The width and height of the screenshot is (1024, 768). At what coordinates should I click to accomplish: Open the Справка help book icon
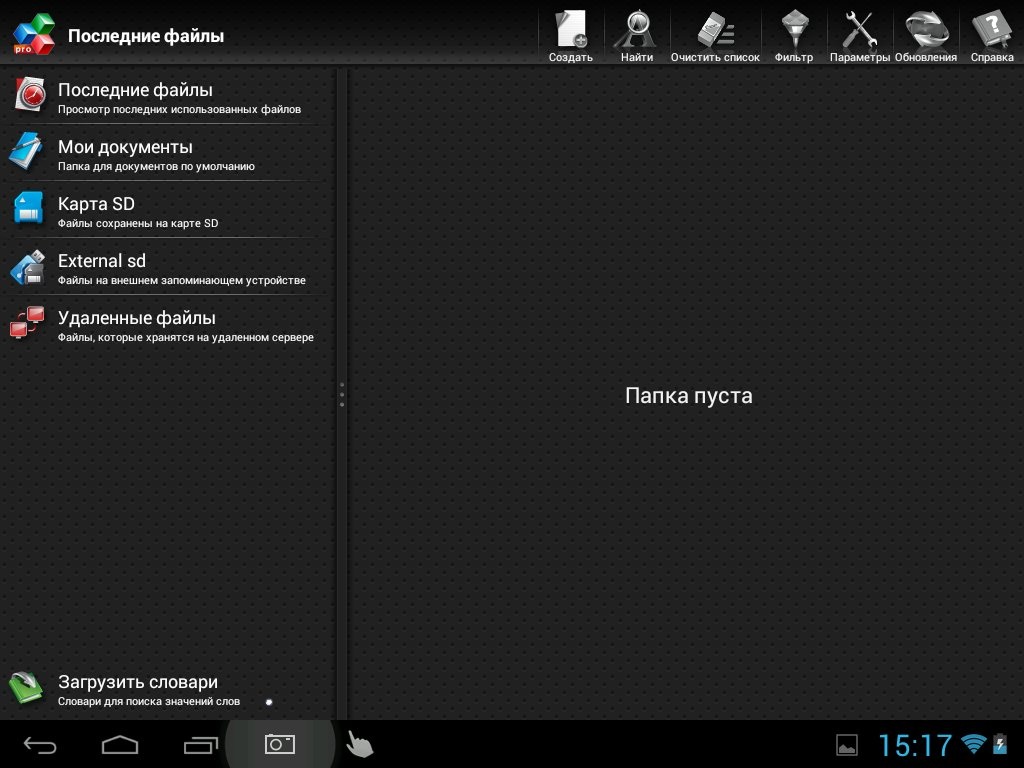991,36
